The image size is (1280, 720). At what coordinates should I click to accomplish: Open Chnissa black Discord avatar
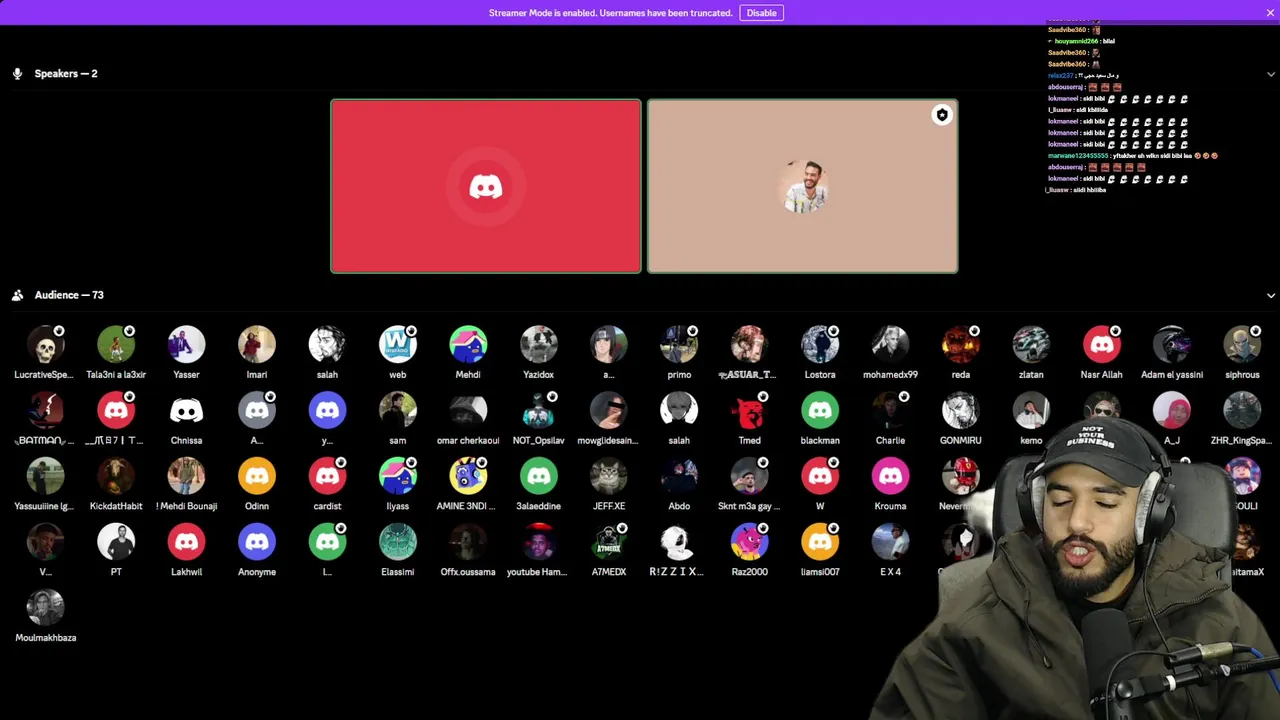click(186, 410)
